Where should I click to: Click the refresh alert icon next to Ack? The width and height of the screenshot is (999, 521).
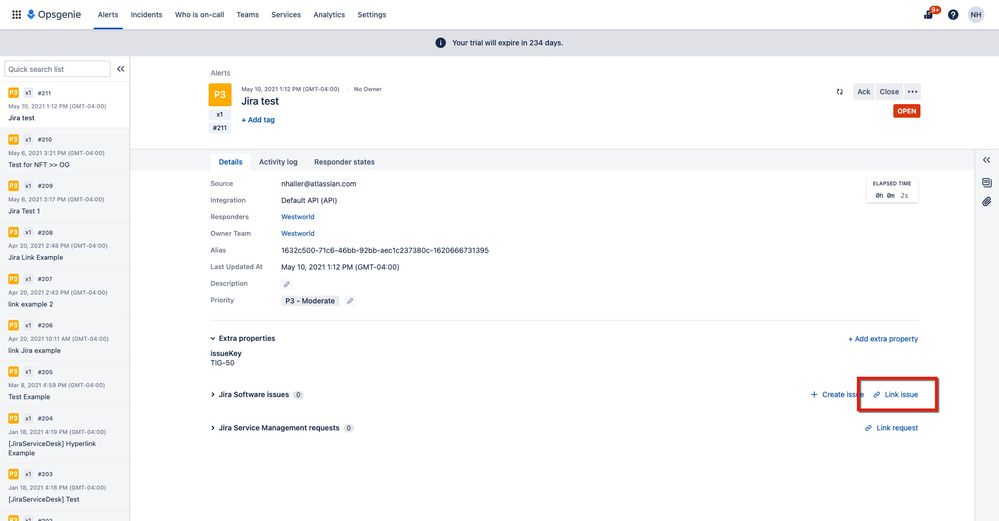840,92
